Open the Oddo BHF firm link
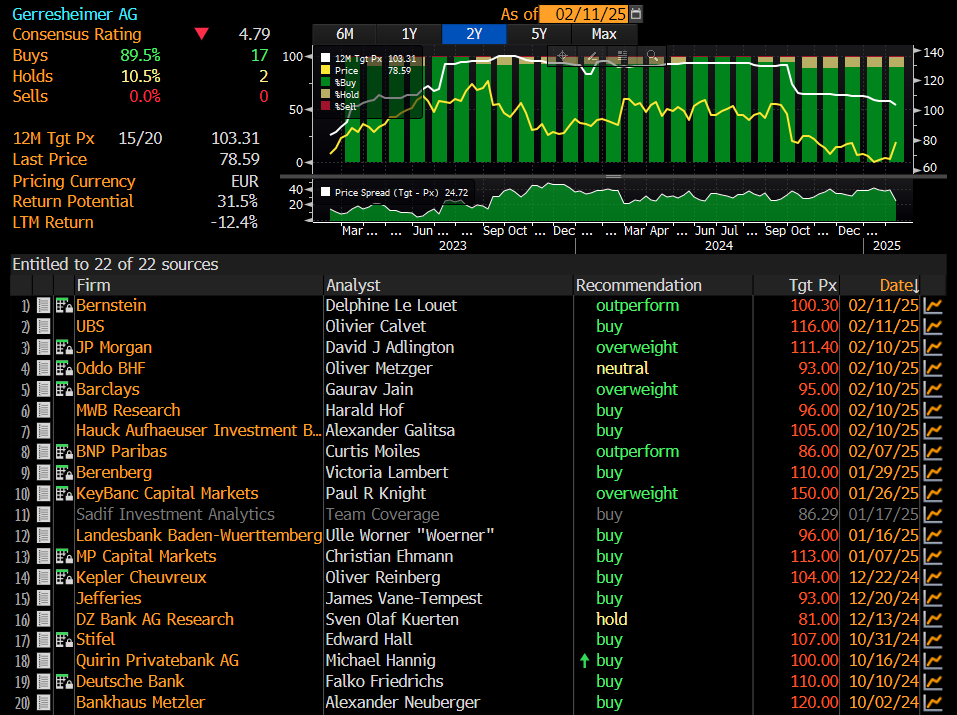The width and height of the screenshot is (957, 715). (x=111, y=368)
